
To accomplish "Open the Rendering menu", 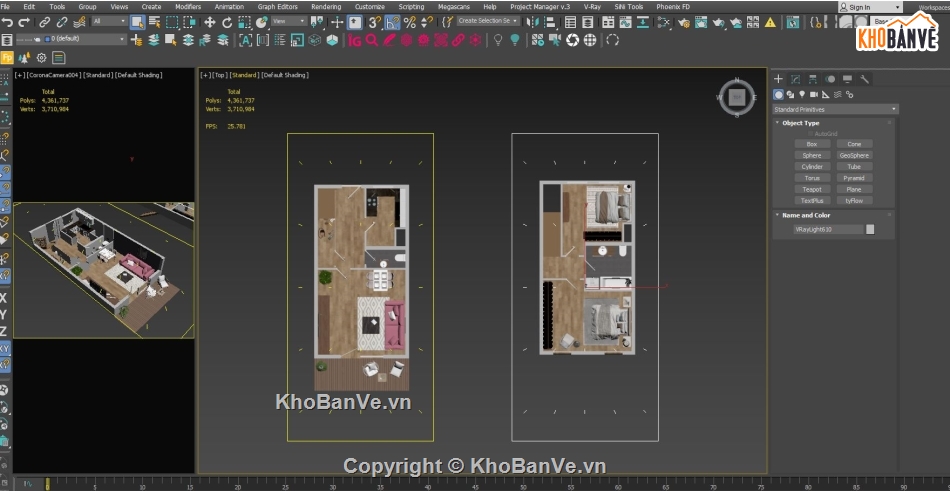I will [326, 7].
